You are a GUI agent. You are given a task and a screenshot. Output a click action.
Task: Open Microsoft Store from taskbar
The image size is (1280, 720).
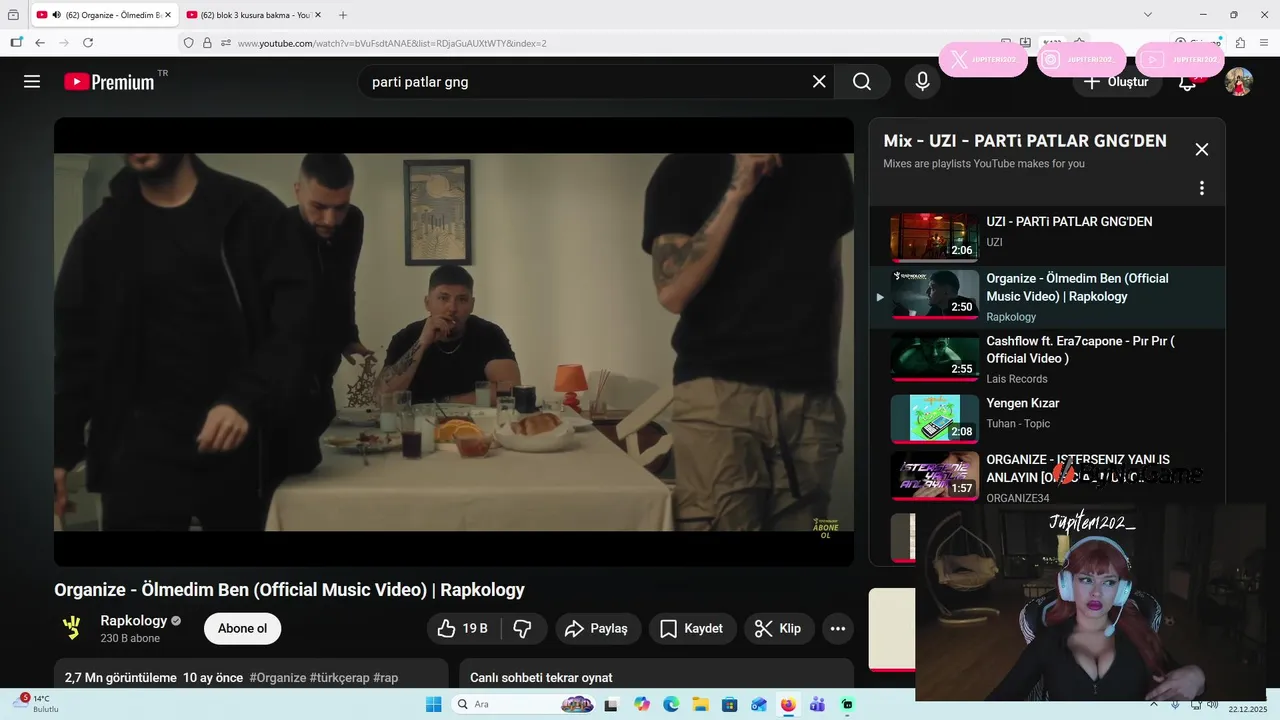(x=729, y=704)
